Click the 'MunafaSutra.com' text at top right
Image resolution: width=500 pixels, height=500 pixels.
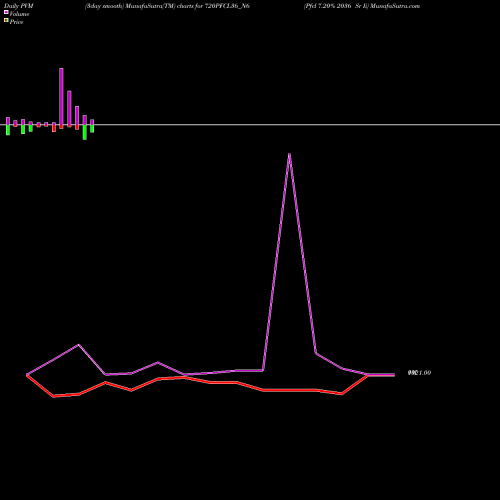click(x=395, y=6)
